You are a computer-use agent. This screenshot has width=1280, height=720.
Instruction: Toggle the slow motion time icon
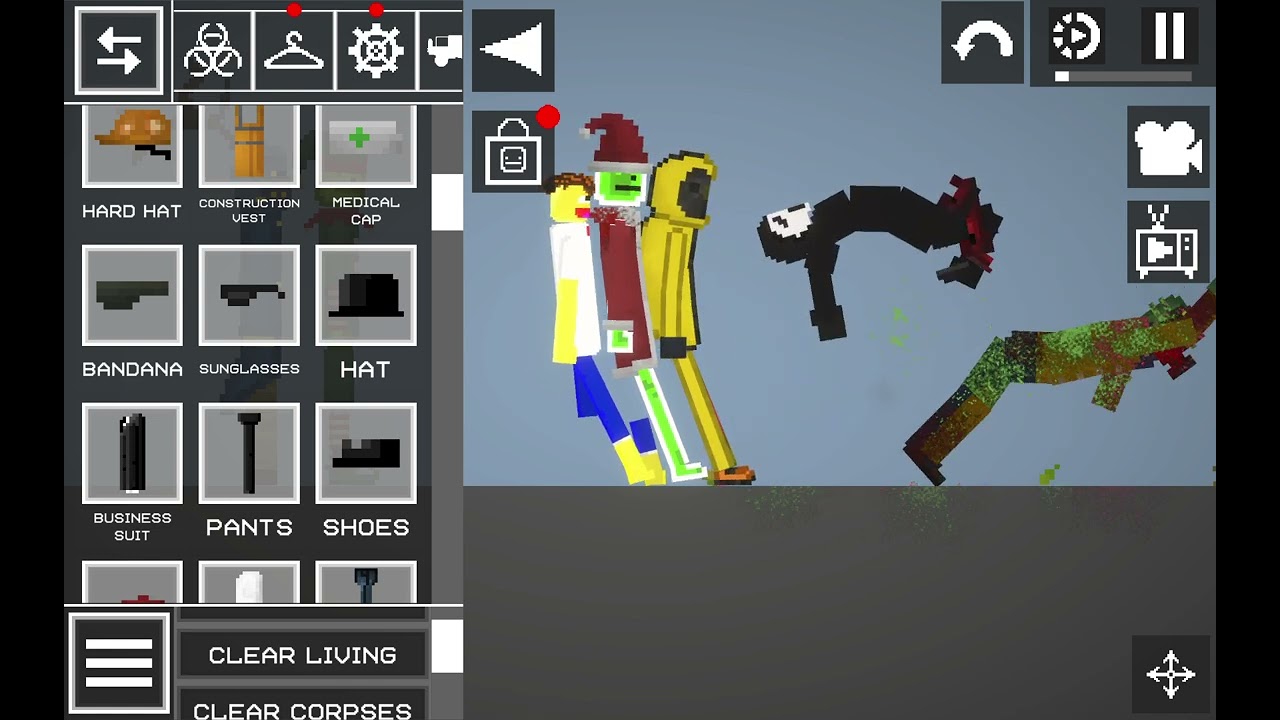[1076, 37]
